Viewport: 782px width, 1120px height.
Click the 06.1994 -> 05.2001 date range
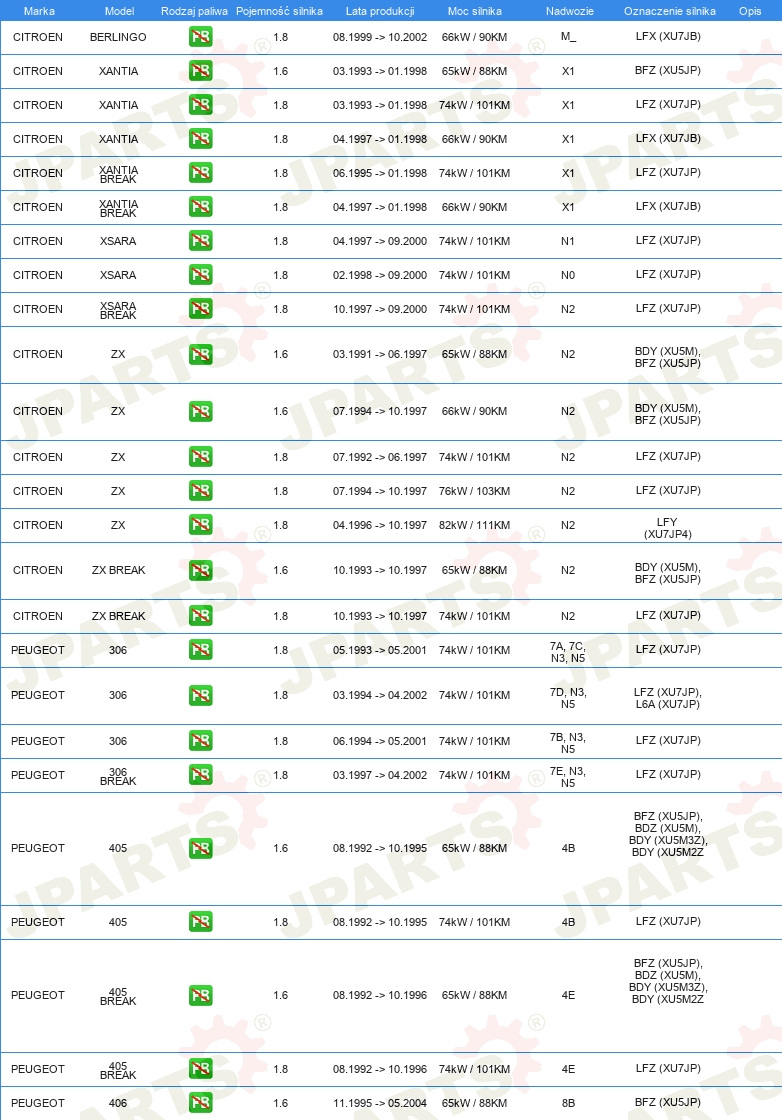point(380,741)
